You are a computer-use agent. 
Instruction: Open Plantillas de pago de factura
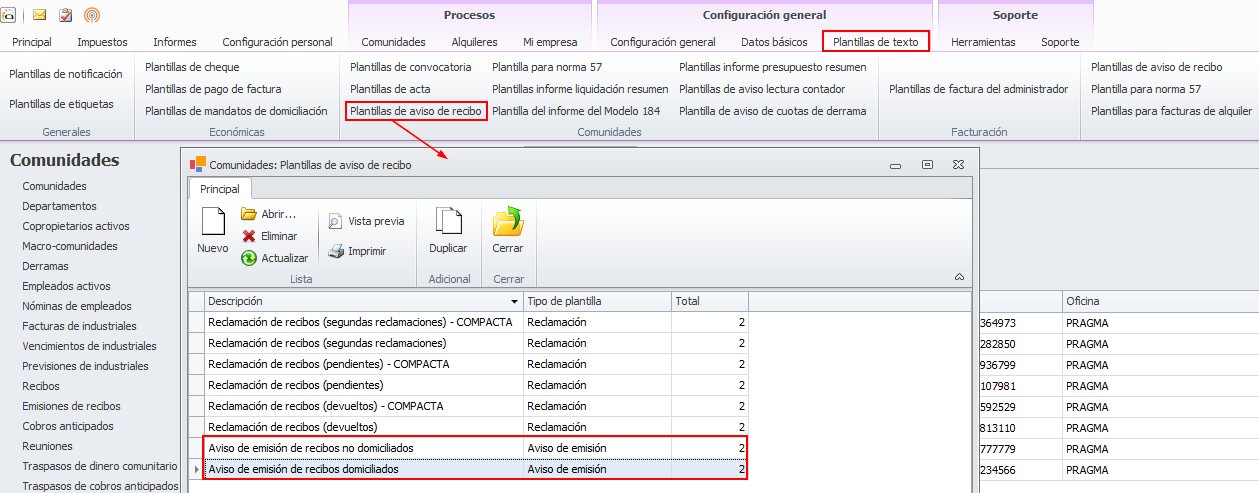[213, 89]
